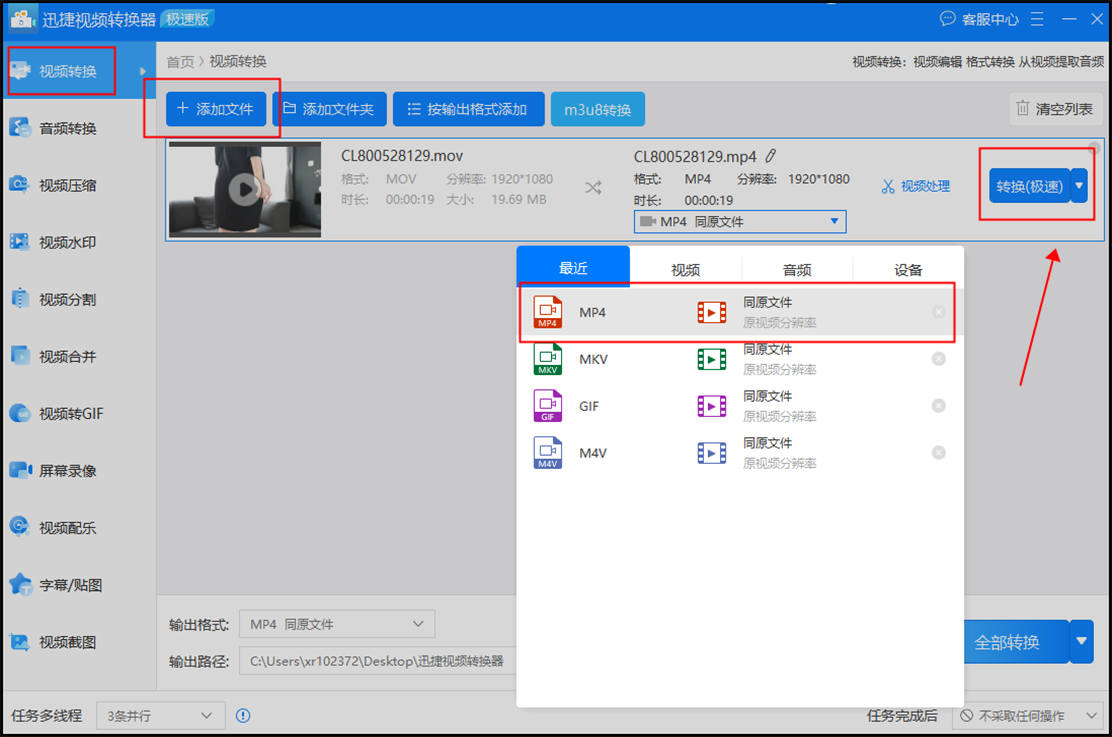The image size is (1112, 737).
Task: Choose 同原文件 resolution film icon for MP4
Action: [712, 312]
